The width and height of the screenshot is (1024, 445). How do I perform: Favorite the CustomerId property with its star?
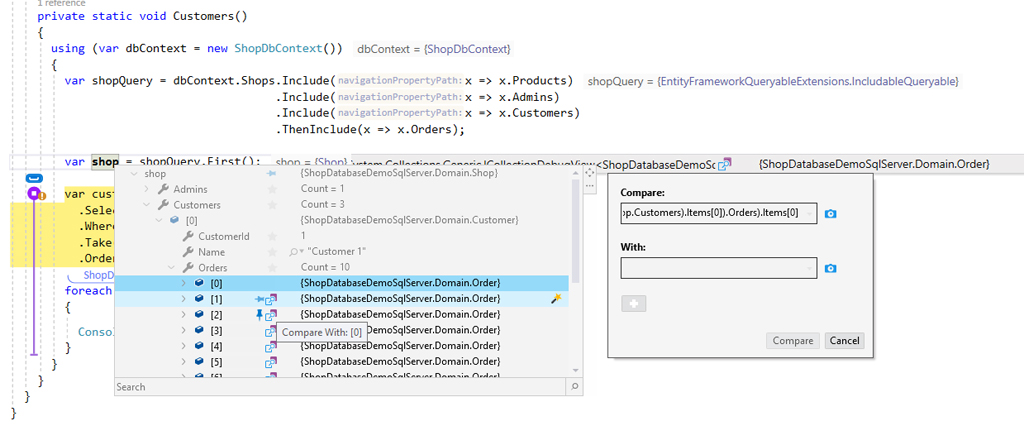pos(272,237)
